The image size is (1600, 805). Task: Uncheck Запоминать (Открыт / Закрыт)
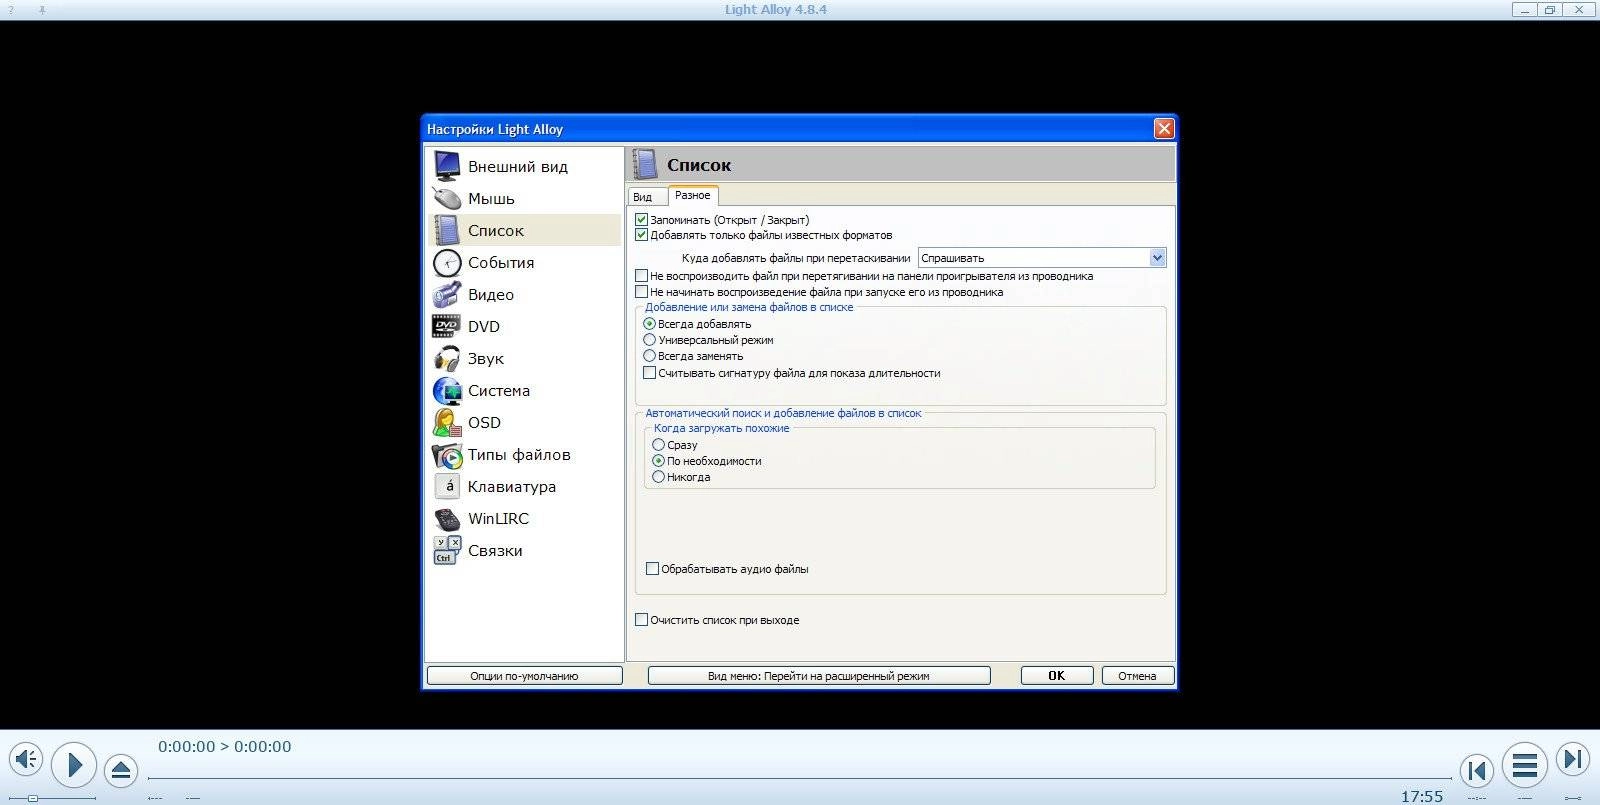click(642, 219)
